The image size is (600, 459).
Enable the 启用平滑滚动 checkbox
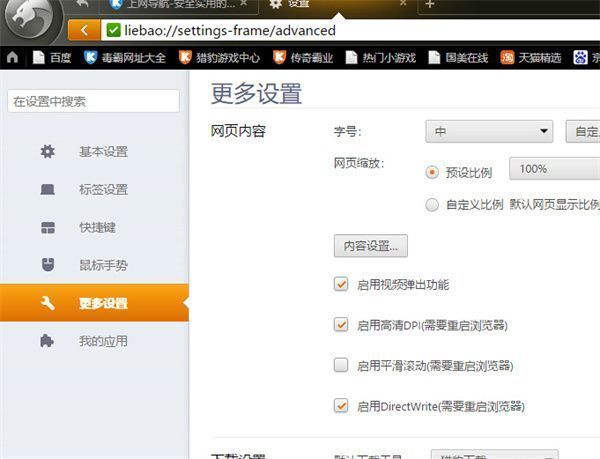click(341, 365)
